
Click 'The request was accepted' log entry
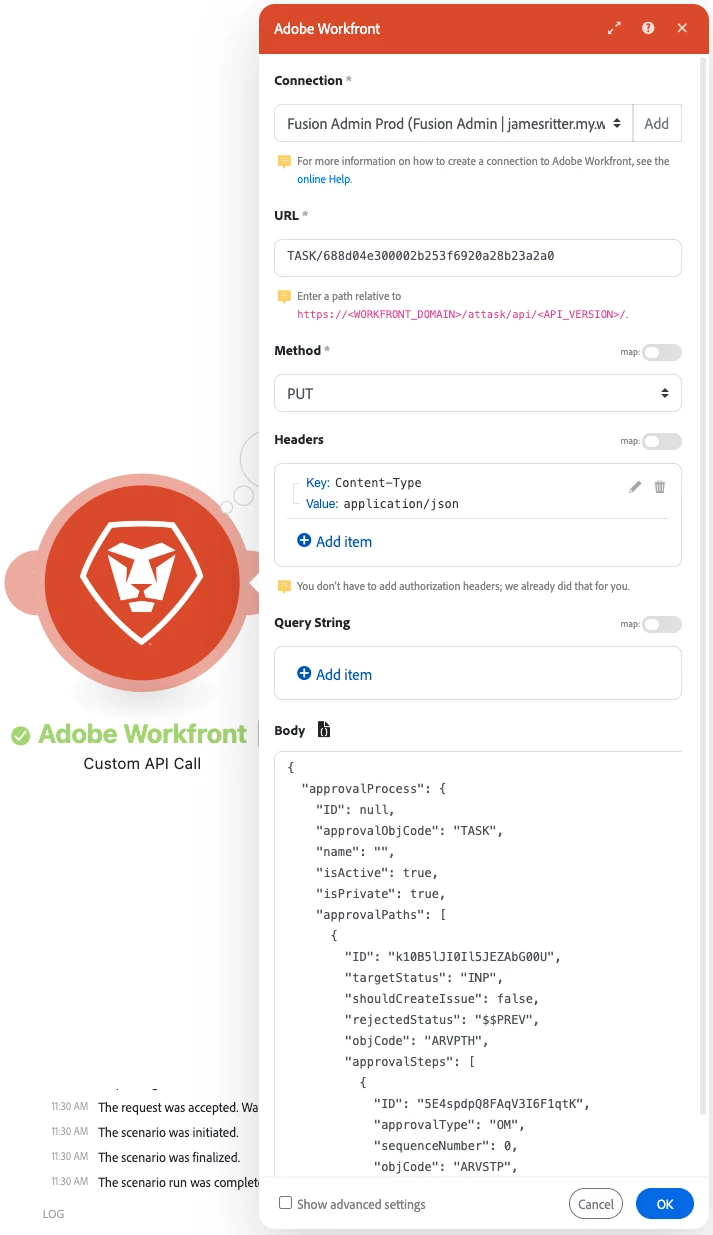point(178,1107)
